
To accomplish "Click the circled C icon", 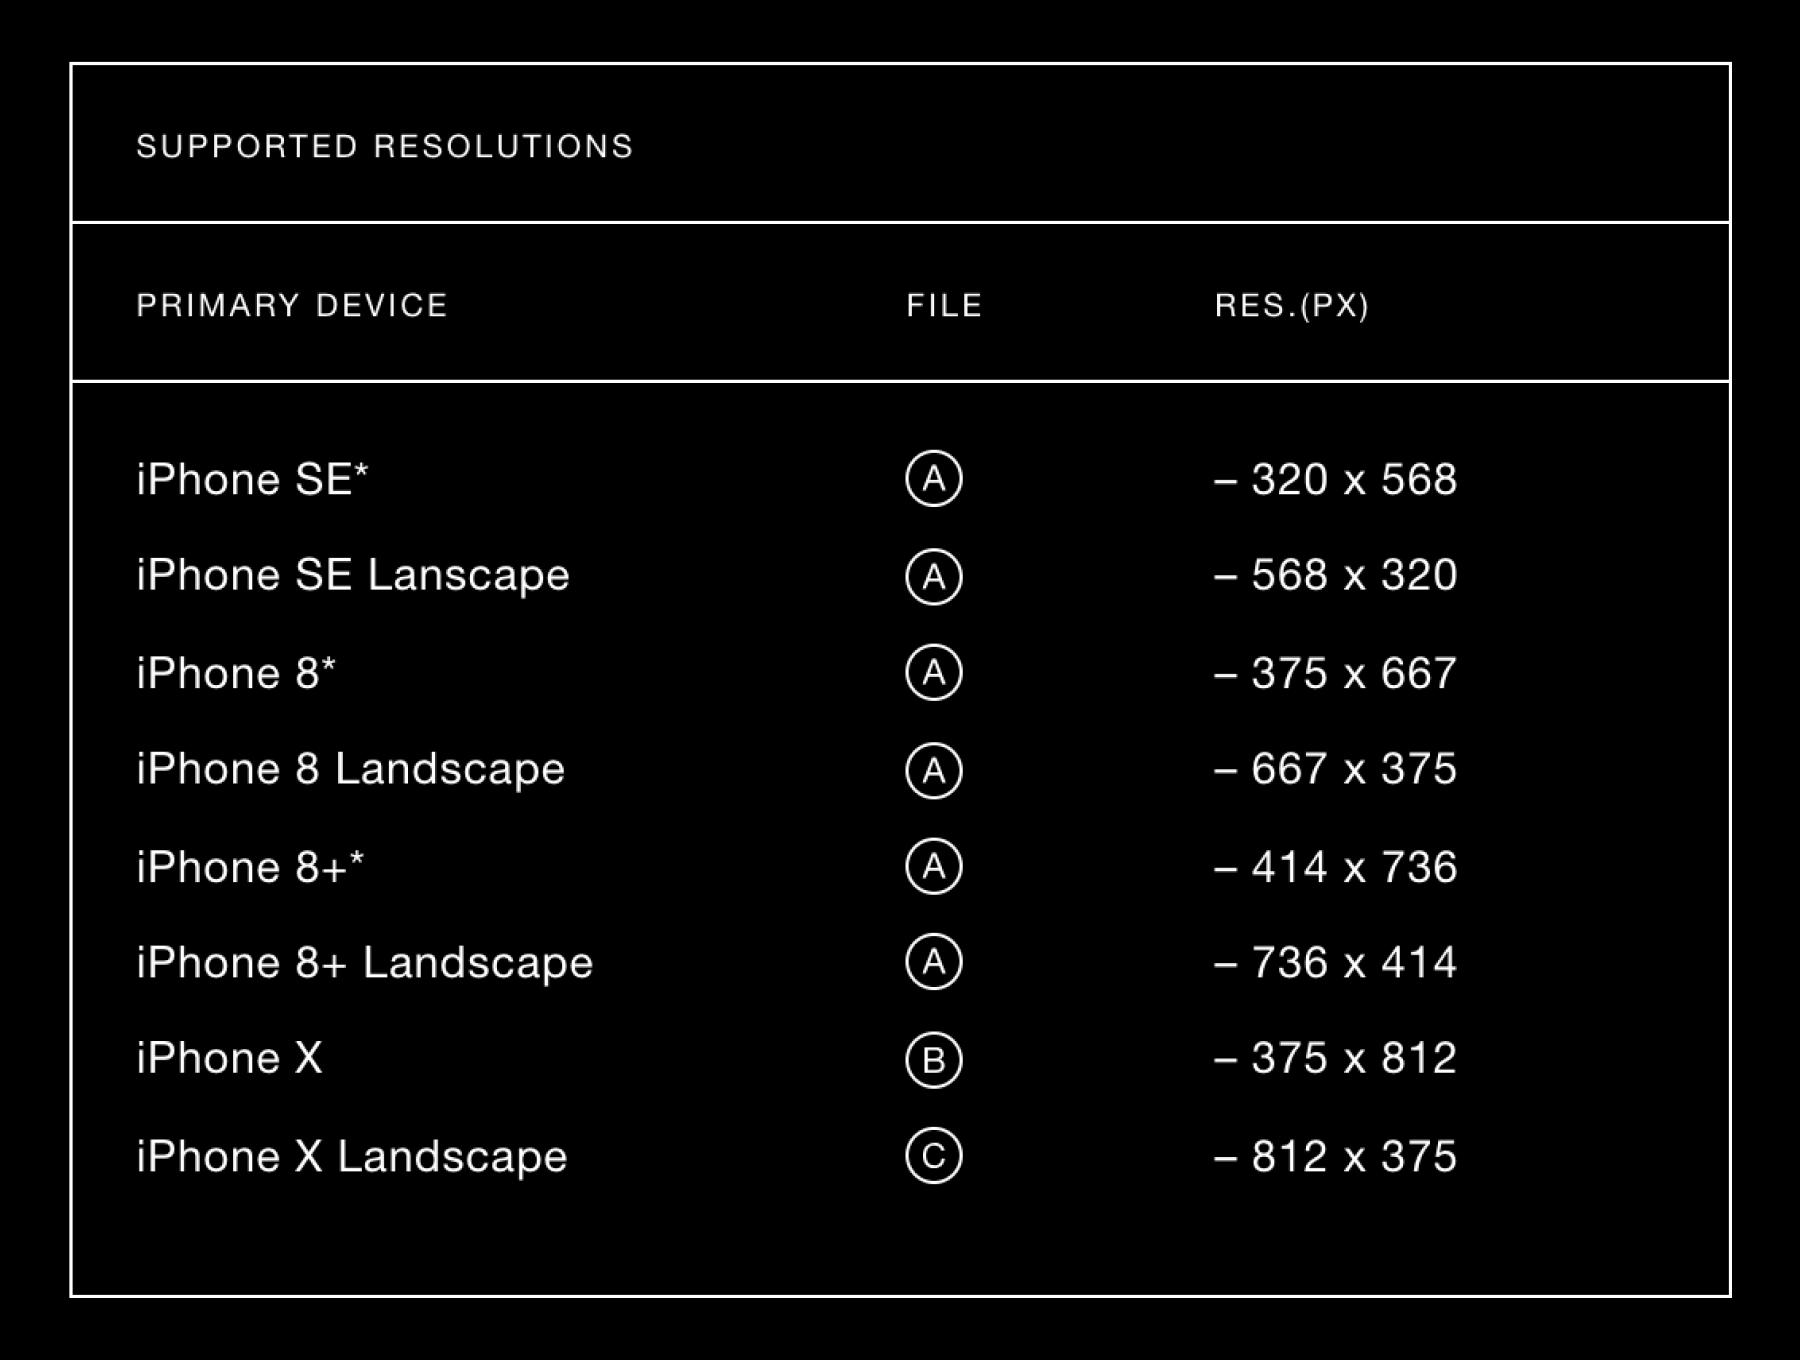I will 933,1156.
